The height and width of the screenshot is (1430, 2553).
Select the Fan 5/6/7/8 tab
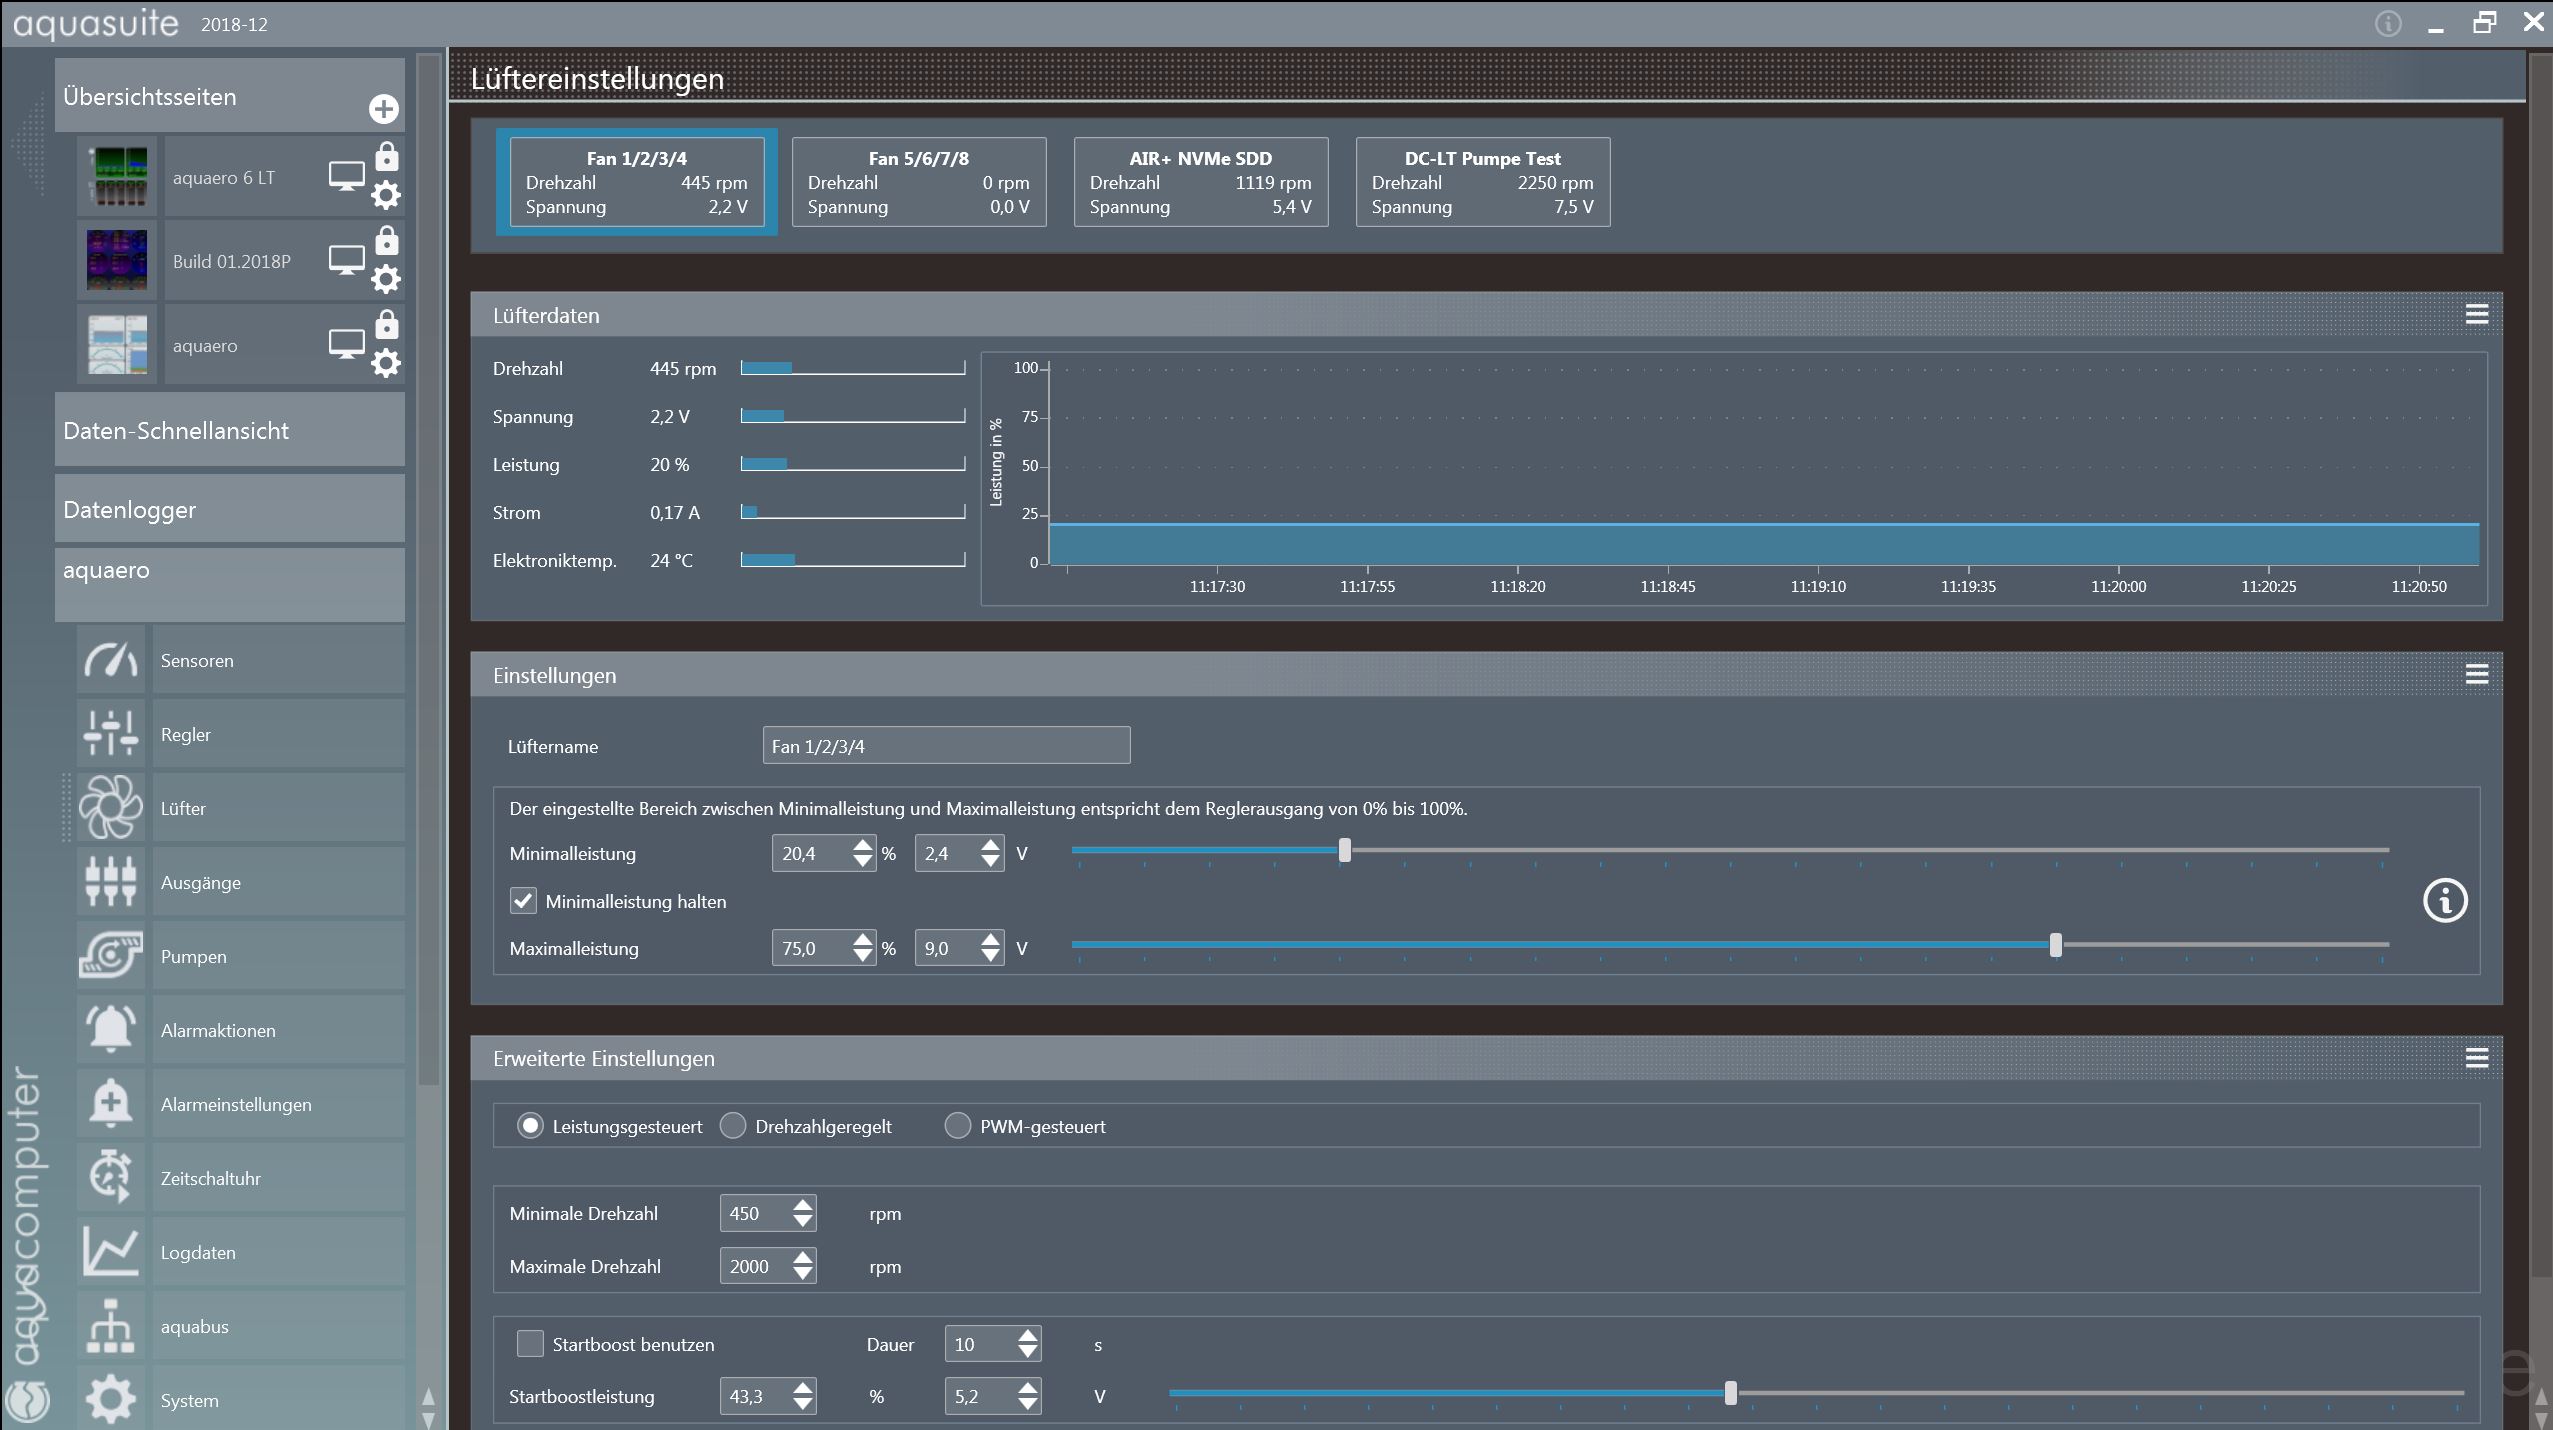coord(919,182)
